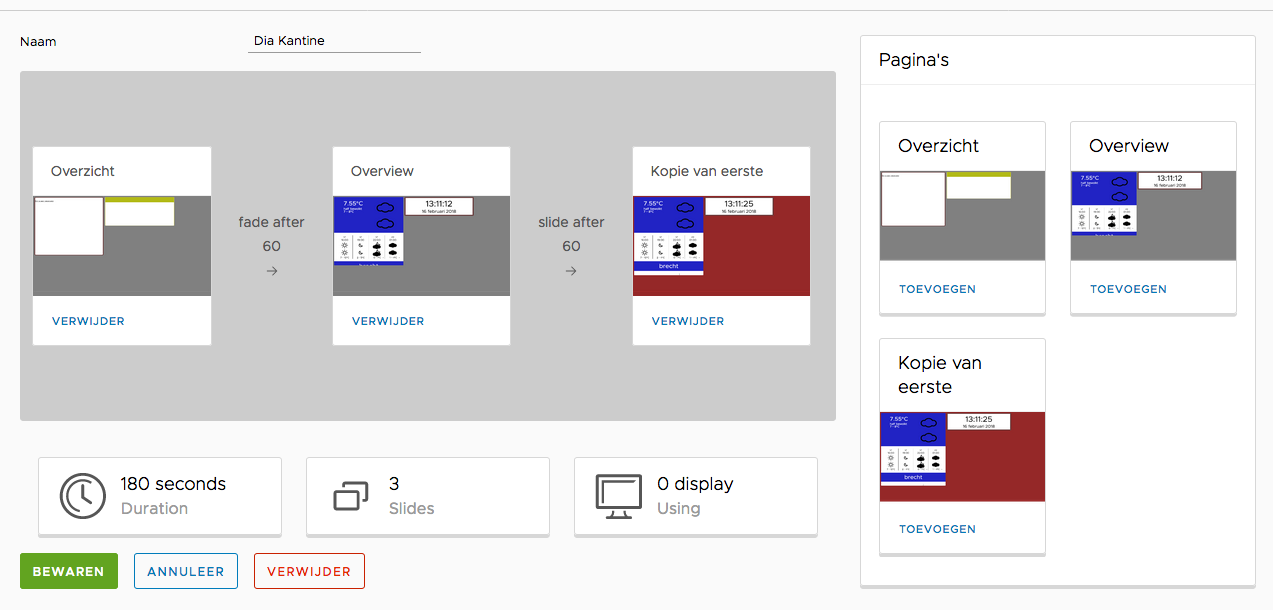The height and width of the screenshot is (610, 1273).
Task: Add the Overzicht page with TOEVOEGEN
Action: (x=937, y=289)
